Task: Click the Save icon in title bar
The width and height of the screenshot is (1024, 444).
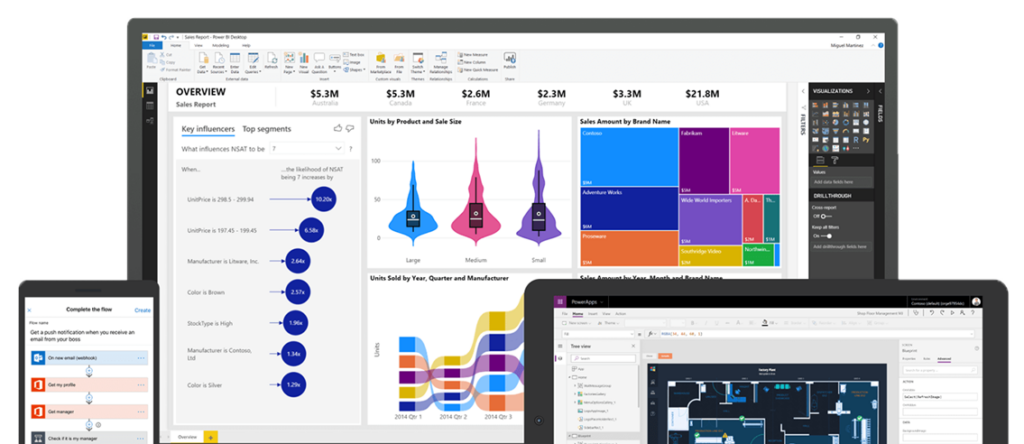Action: tap(156, 38)
